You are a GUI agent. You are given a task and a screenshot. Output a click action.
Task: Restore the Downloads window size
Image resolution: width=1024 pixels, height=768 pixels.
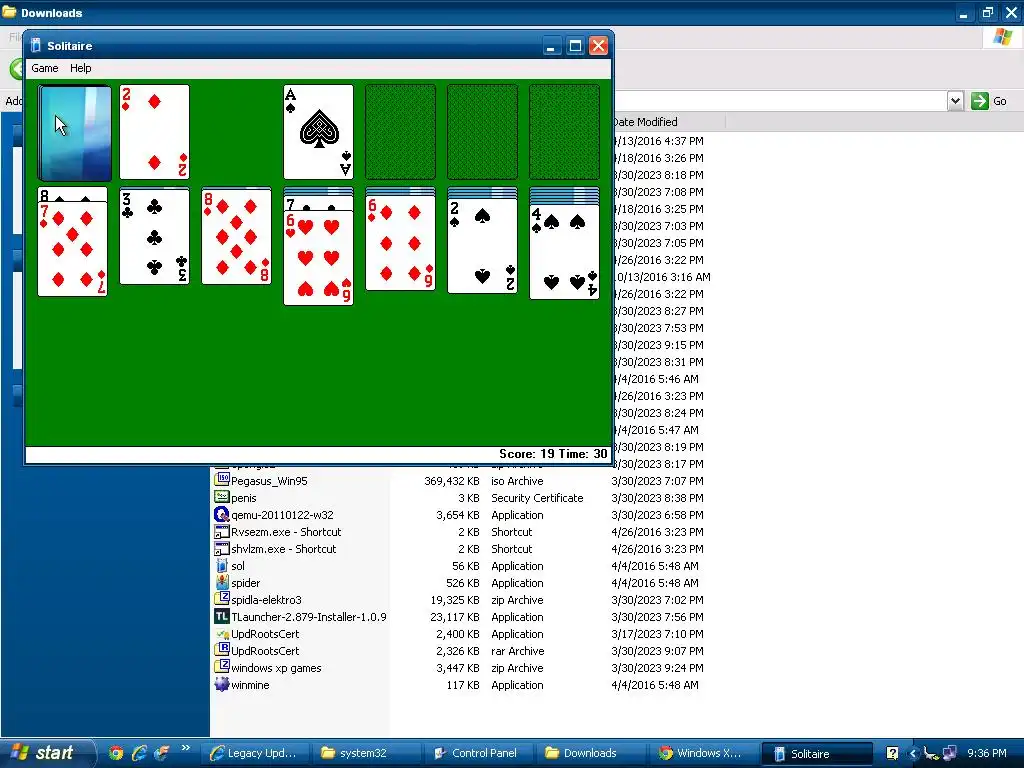coord(987,12)
